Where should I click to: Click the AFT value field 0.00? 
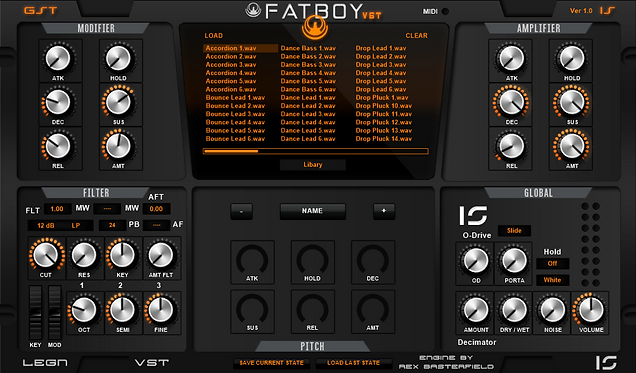pyautogui.click(x=156, y=209)
